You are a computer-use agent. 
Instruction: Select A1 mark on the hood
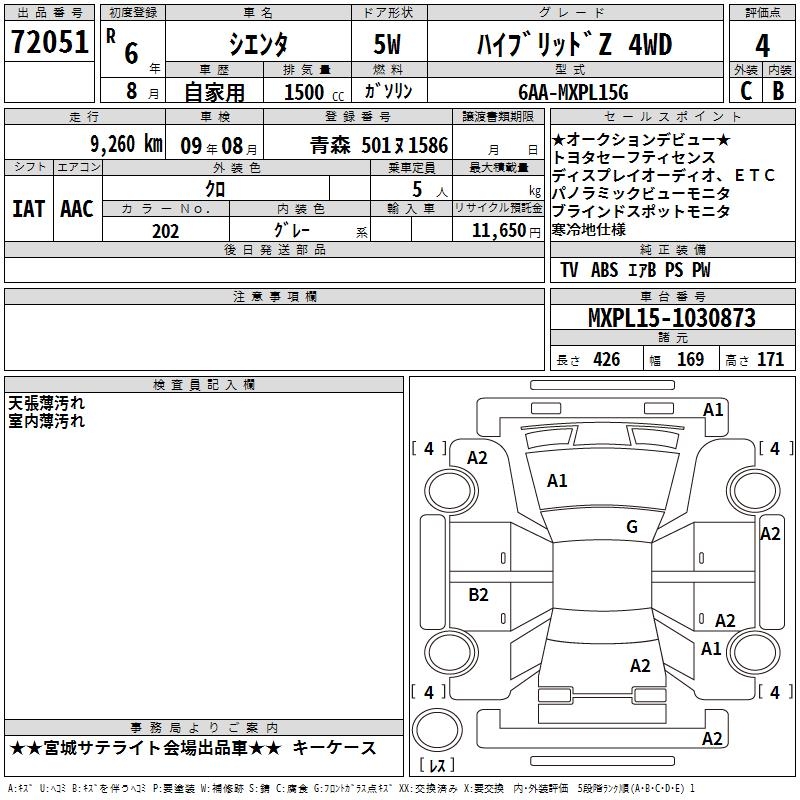tap(557, 481)
